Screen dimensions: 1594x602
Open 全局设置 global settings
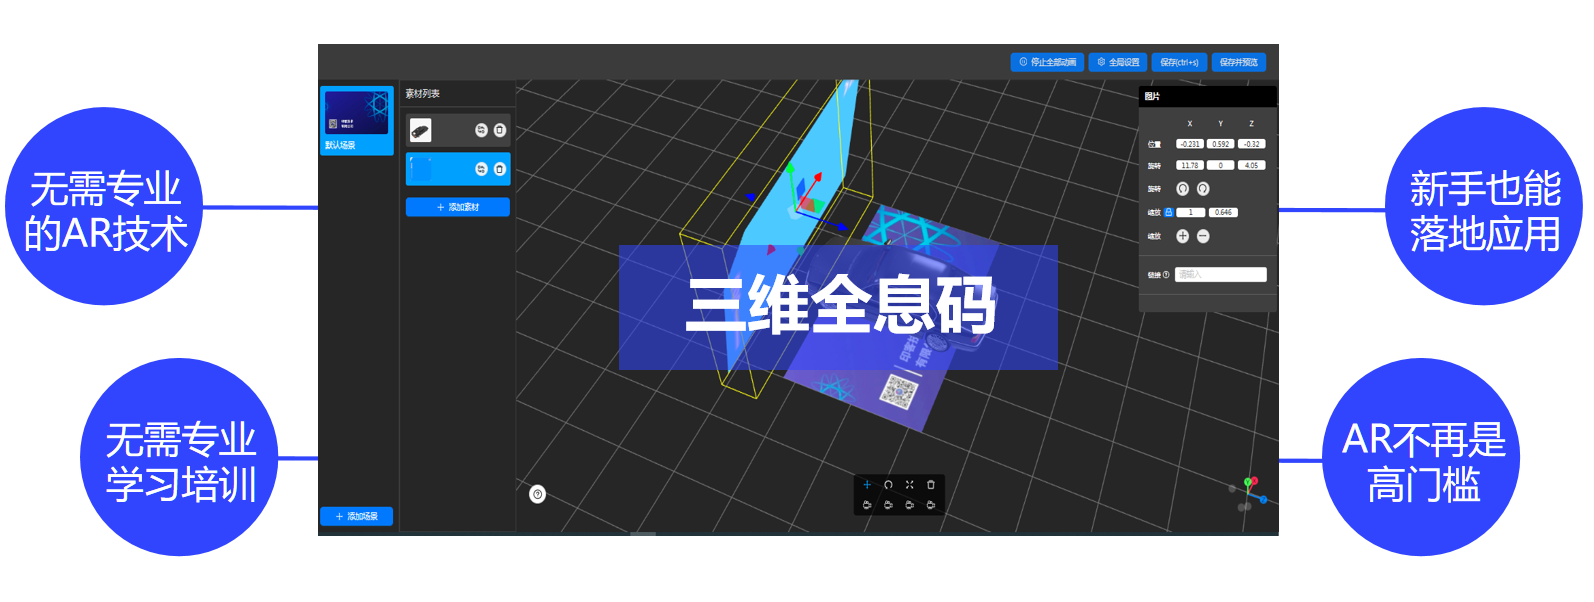point(1118,62)
